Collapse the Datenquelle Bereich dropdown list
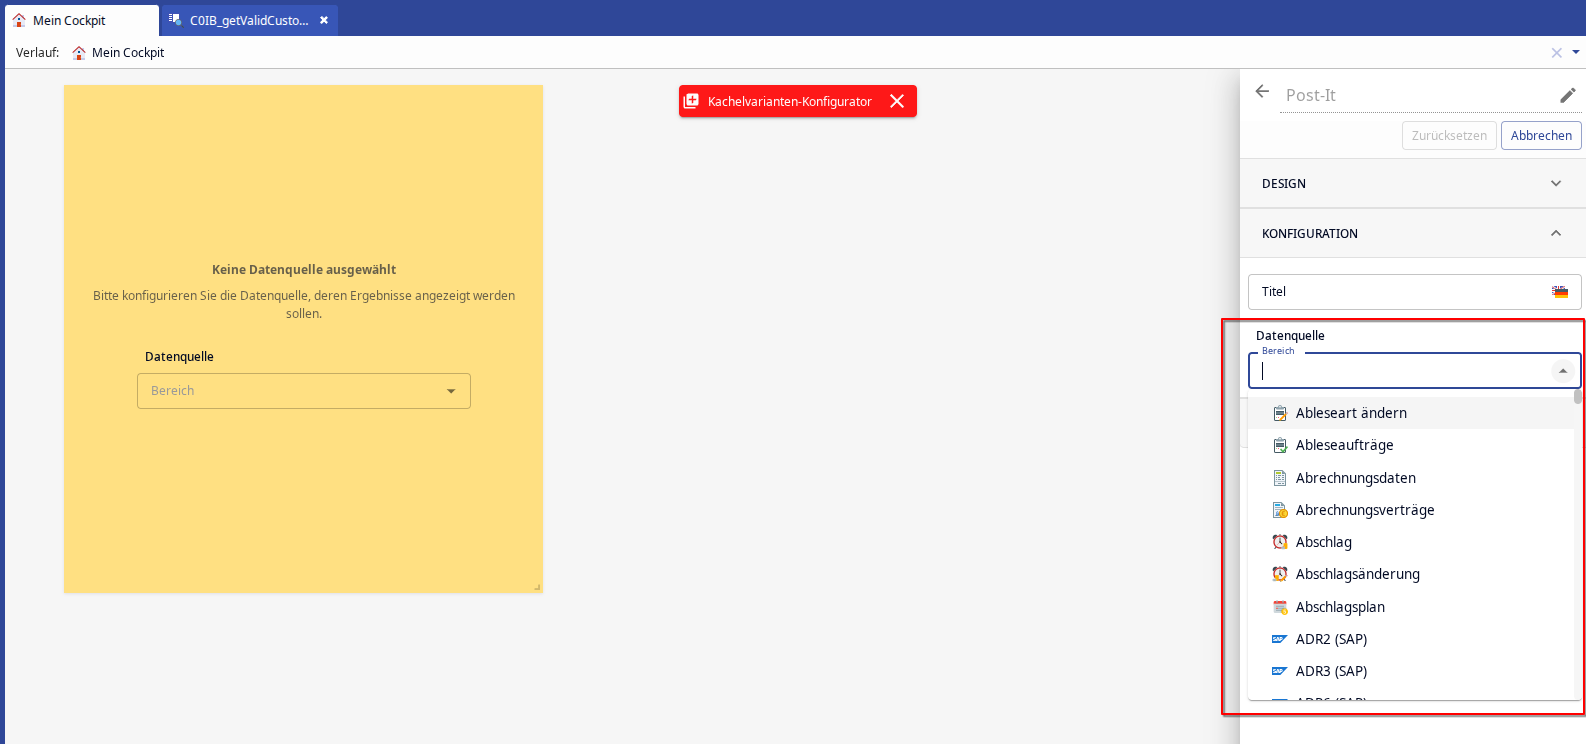 (1562, 371)
